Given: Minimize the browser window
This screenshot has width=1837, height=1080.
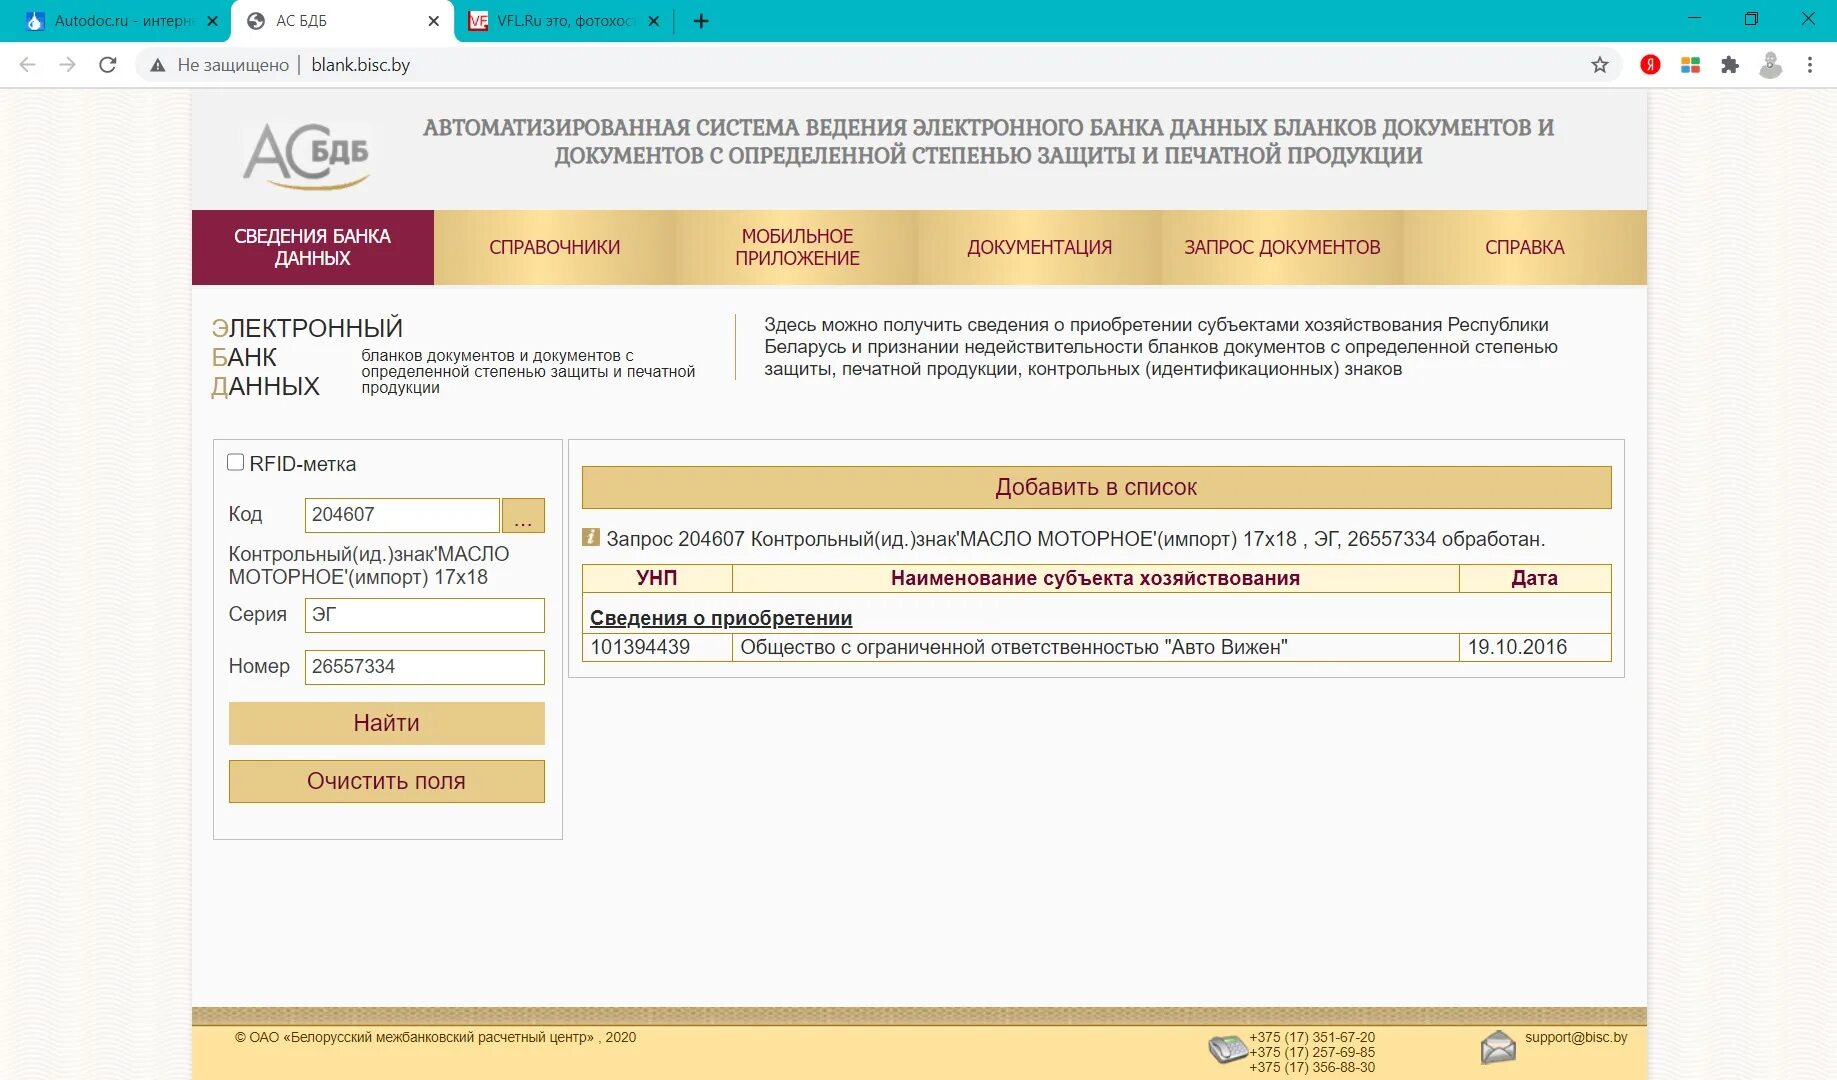Looking at the screenshot, I should 1694,19.
